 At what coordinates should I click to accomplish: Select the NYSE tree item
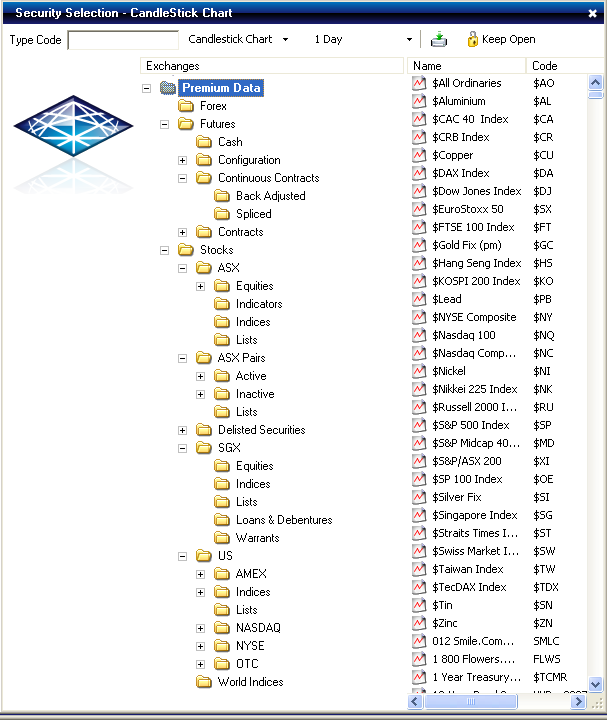(250, 646)
